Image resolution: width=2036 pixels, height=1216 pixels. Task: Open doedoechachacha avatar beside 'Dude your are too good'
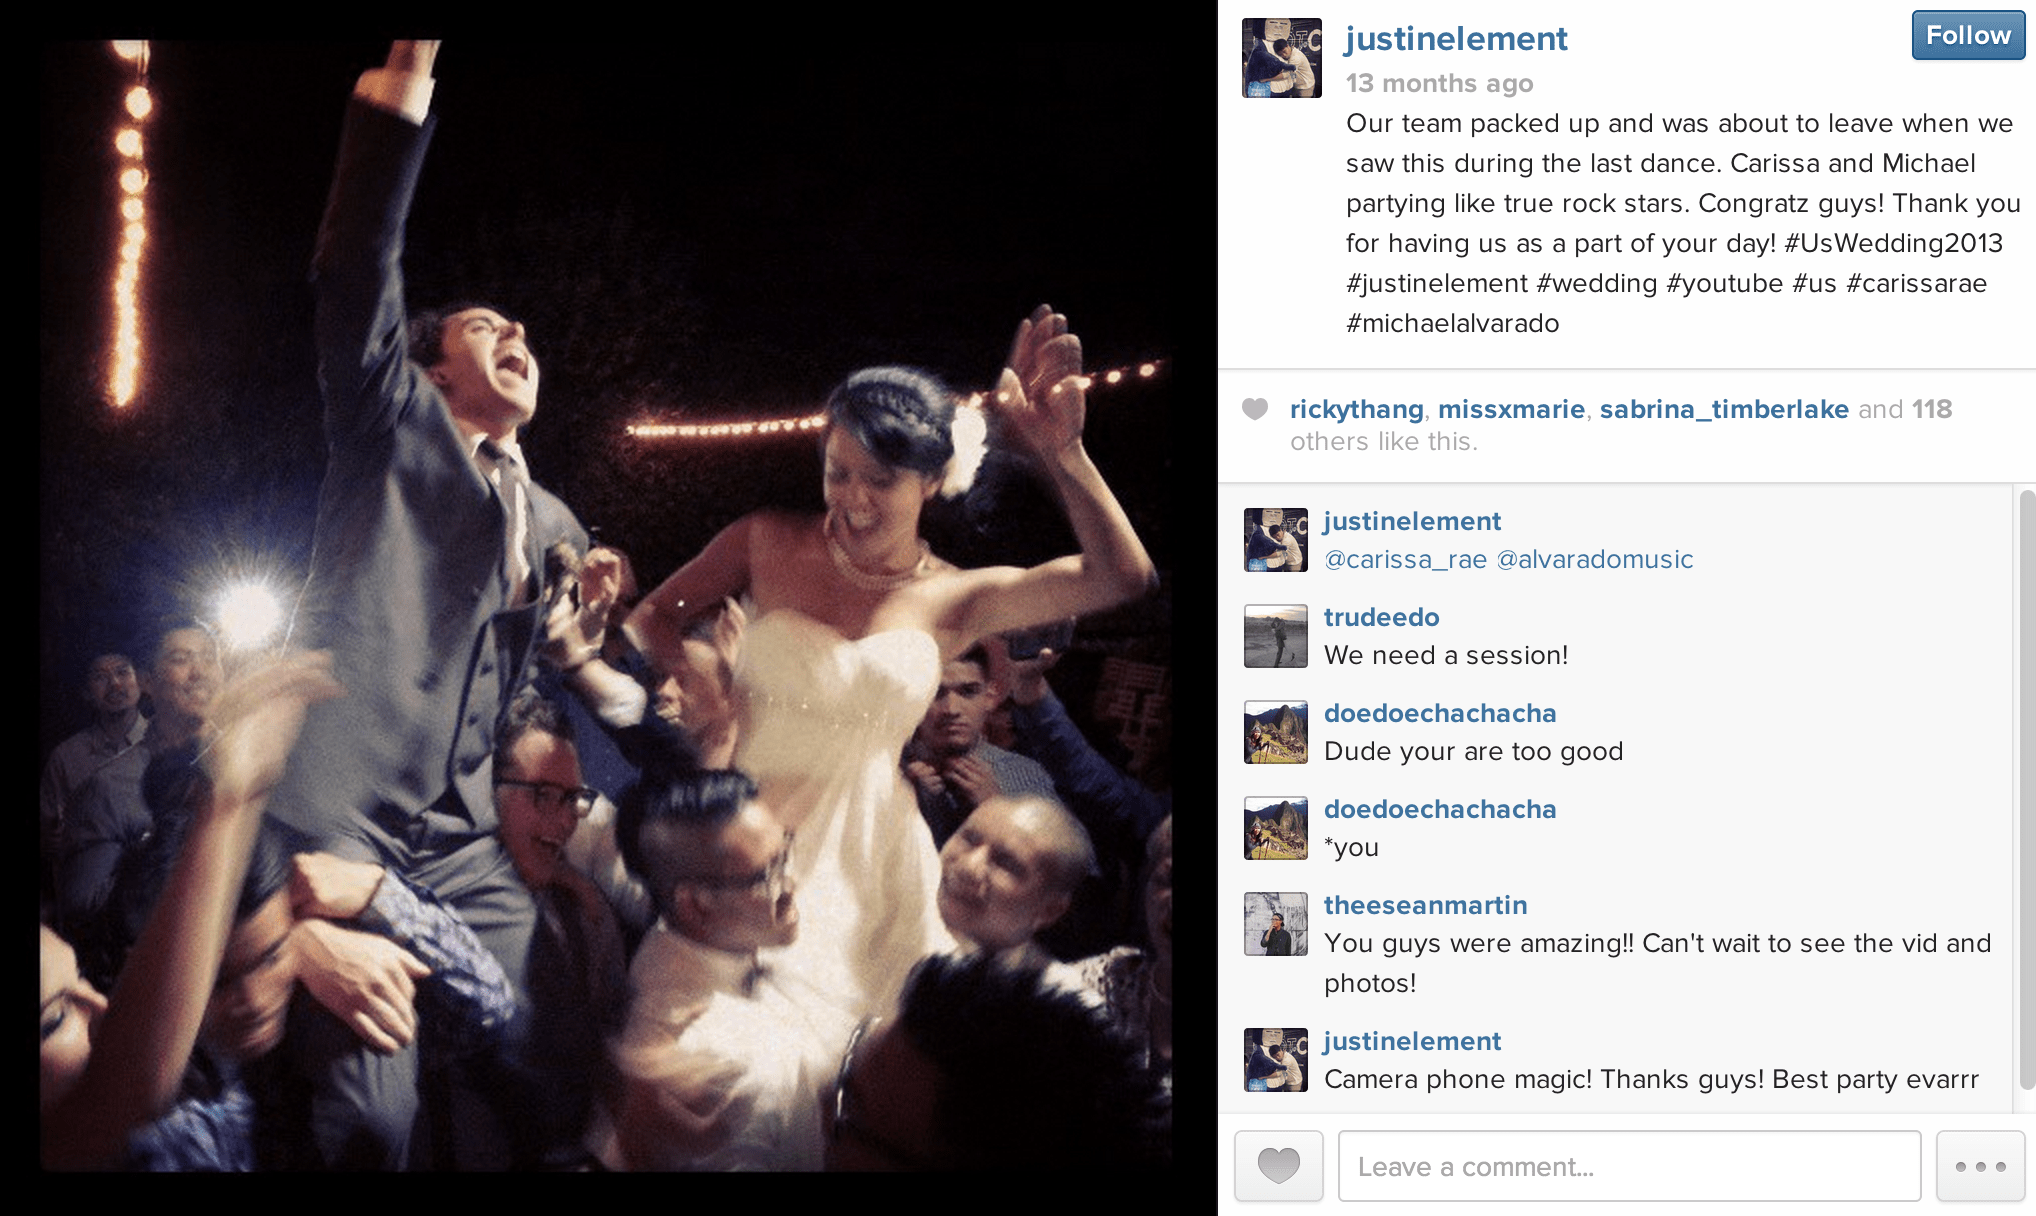[x=1276, y=732]
